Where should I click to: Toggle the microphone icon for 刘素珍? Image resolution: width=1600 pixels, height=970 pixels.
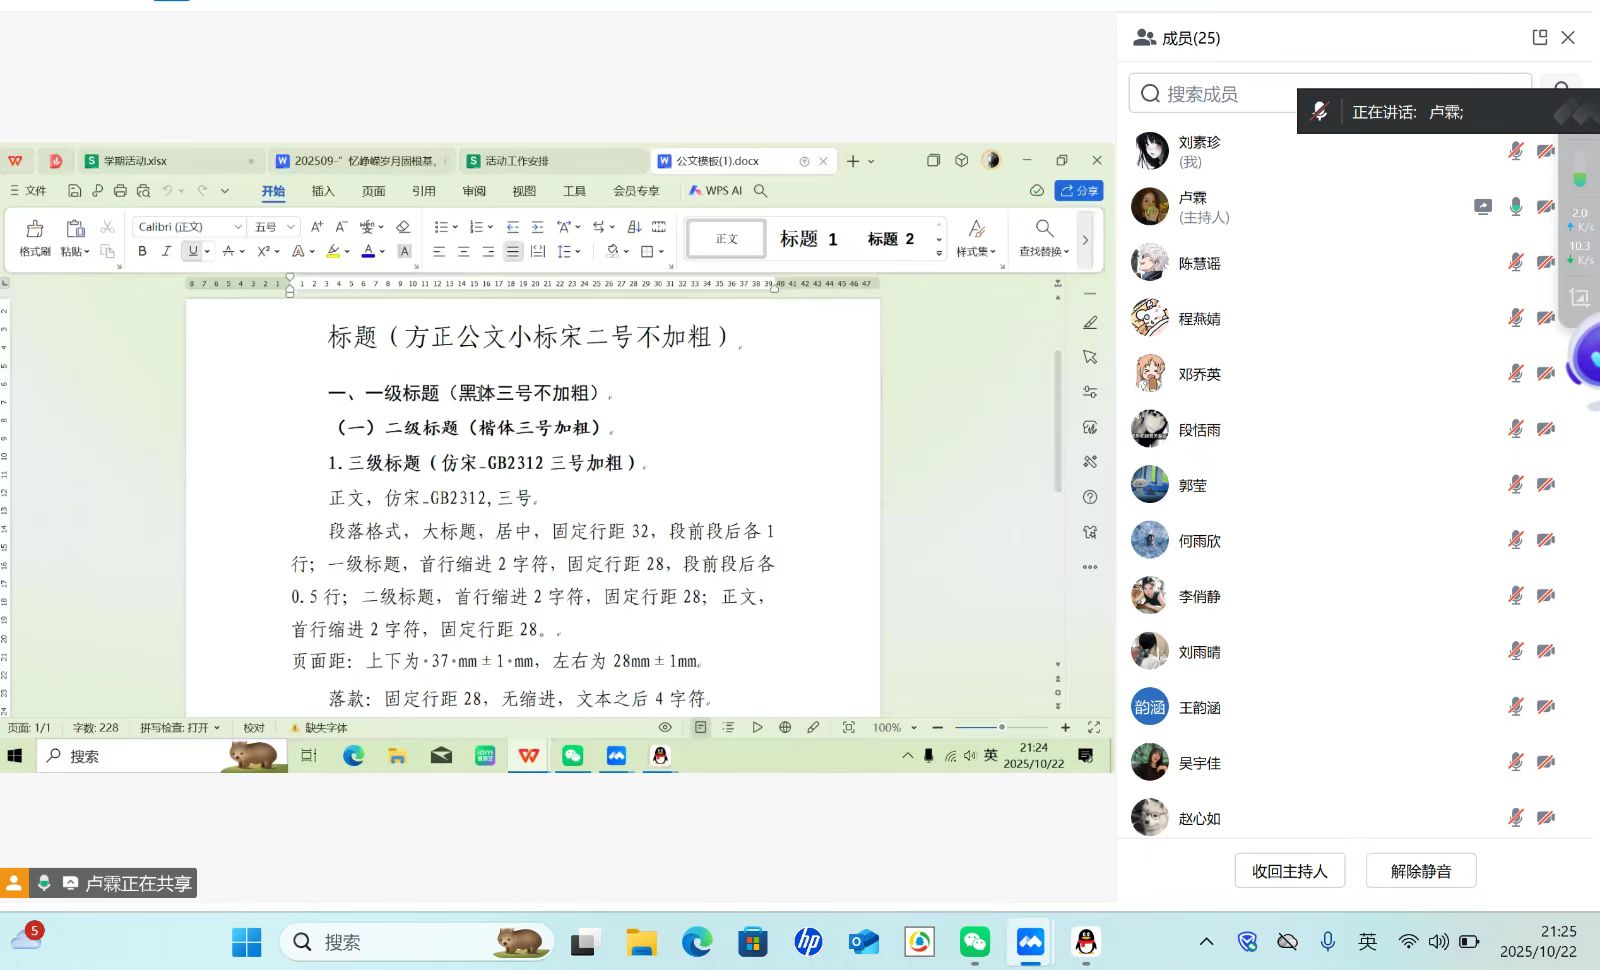(1516, 151)
